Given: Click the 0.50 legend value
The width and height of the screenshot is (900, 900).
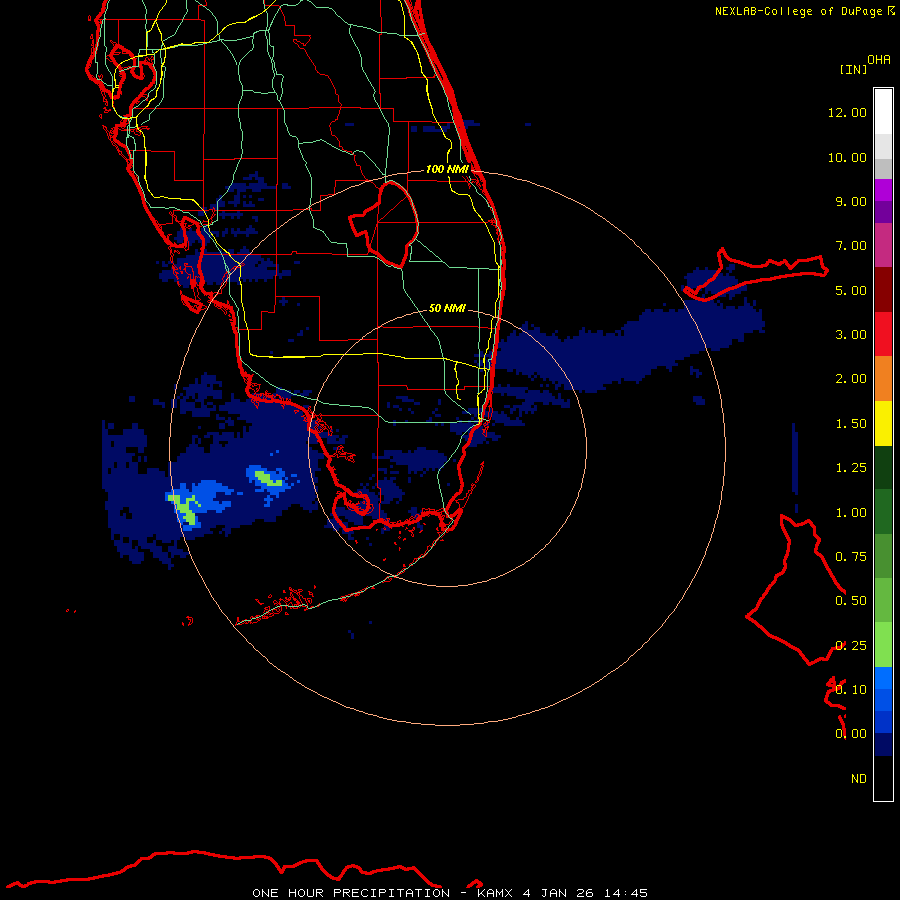Looking at the screenshot, I should [x=851, y=601].
